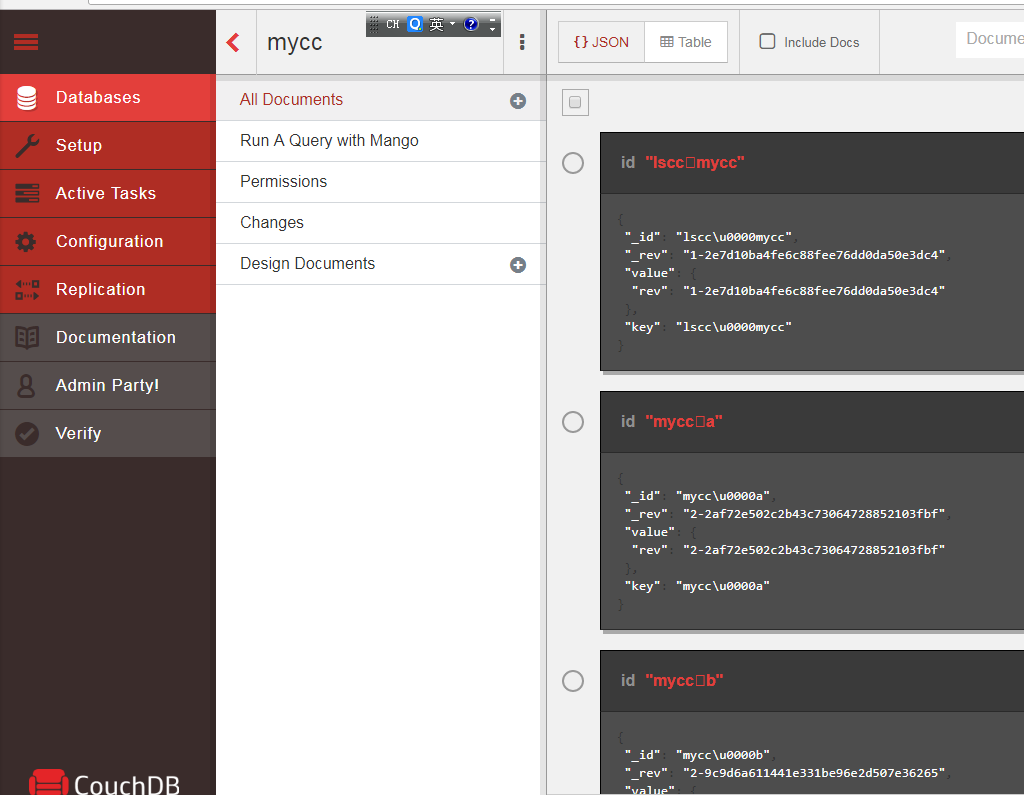This screenshot has width=1024, height=795.
Task: Add new item beside Design Documents
Action: [x=518, y=265]
